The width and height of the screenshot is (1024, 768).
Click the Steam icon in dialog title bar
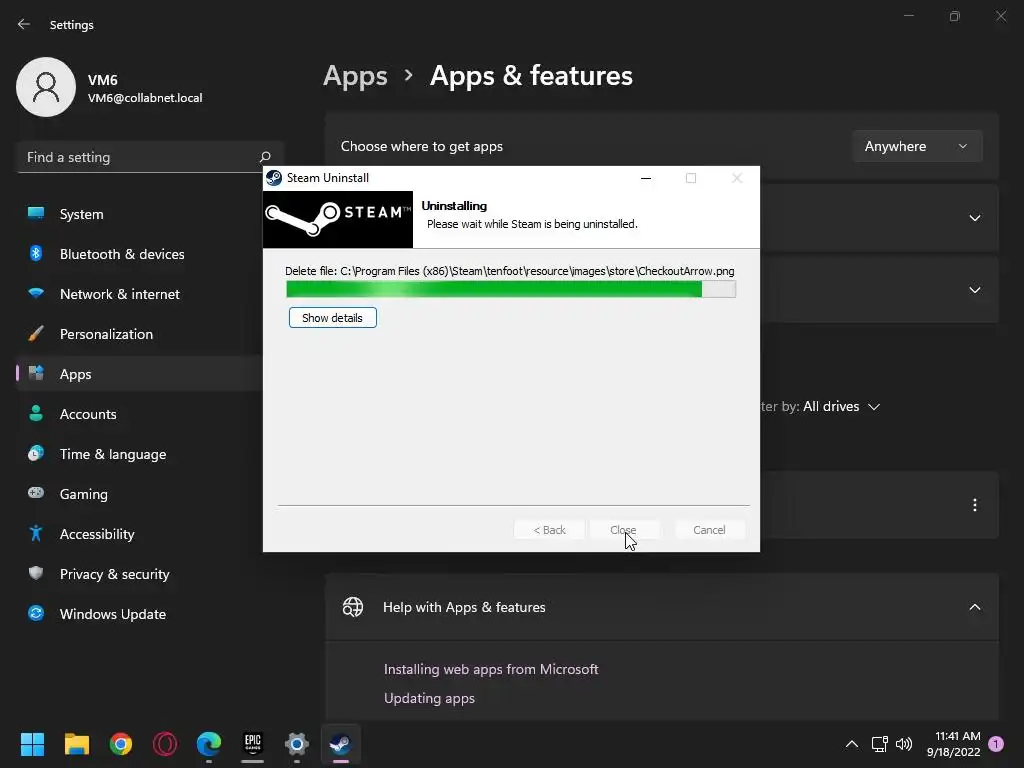[x=274, y=178]
